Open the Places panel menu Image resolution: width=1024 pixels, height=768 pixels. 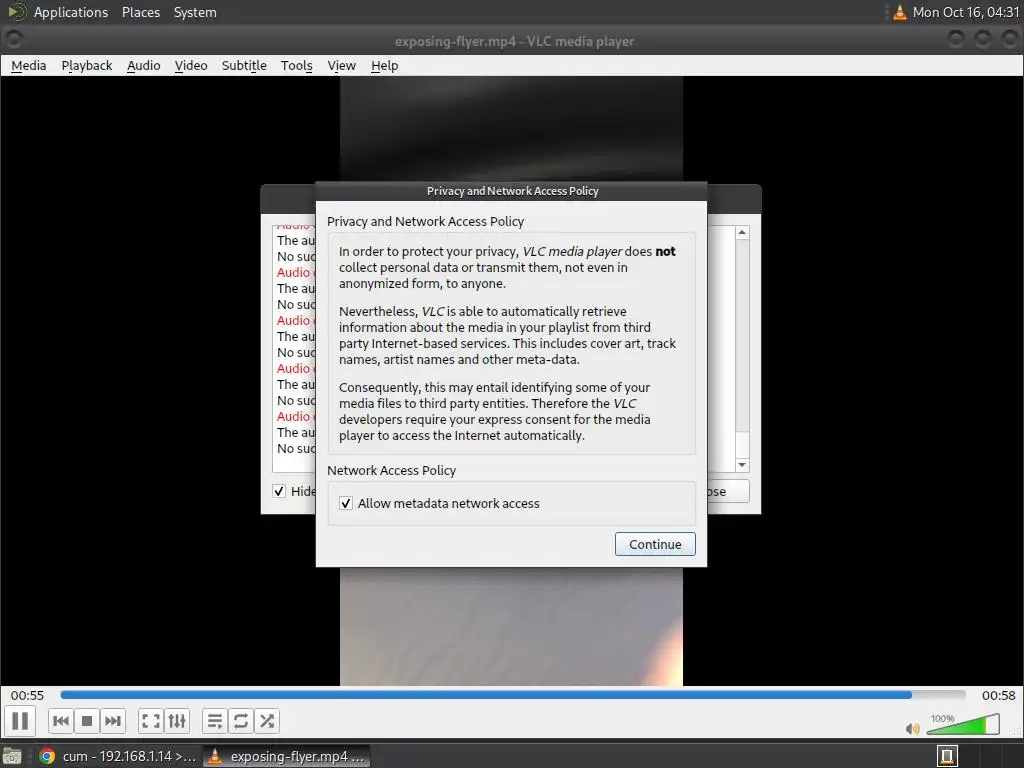point(141,12)
